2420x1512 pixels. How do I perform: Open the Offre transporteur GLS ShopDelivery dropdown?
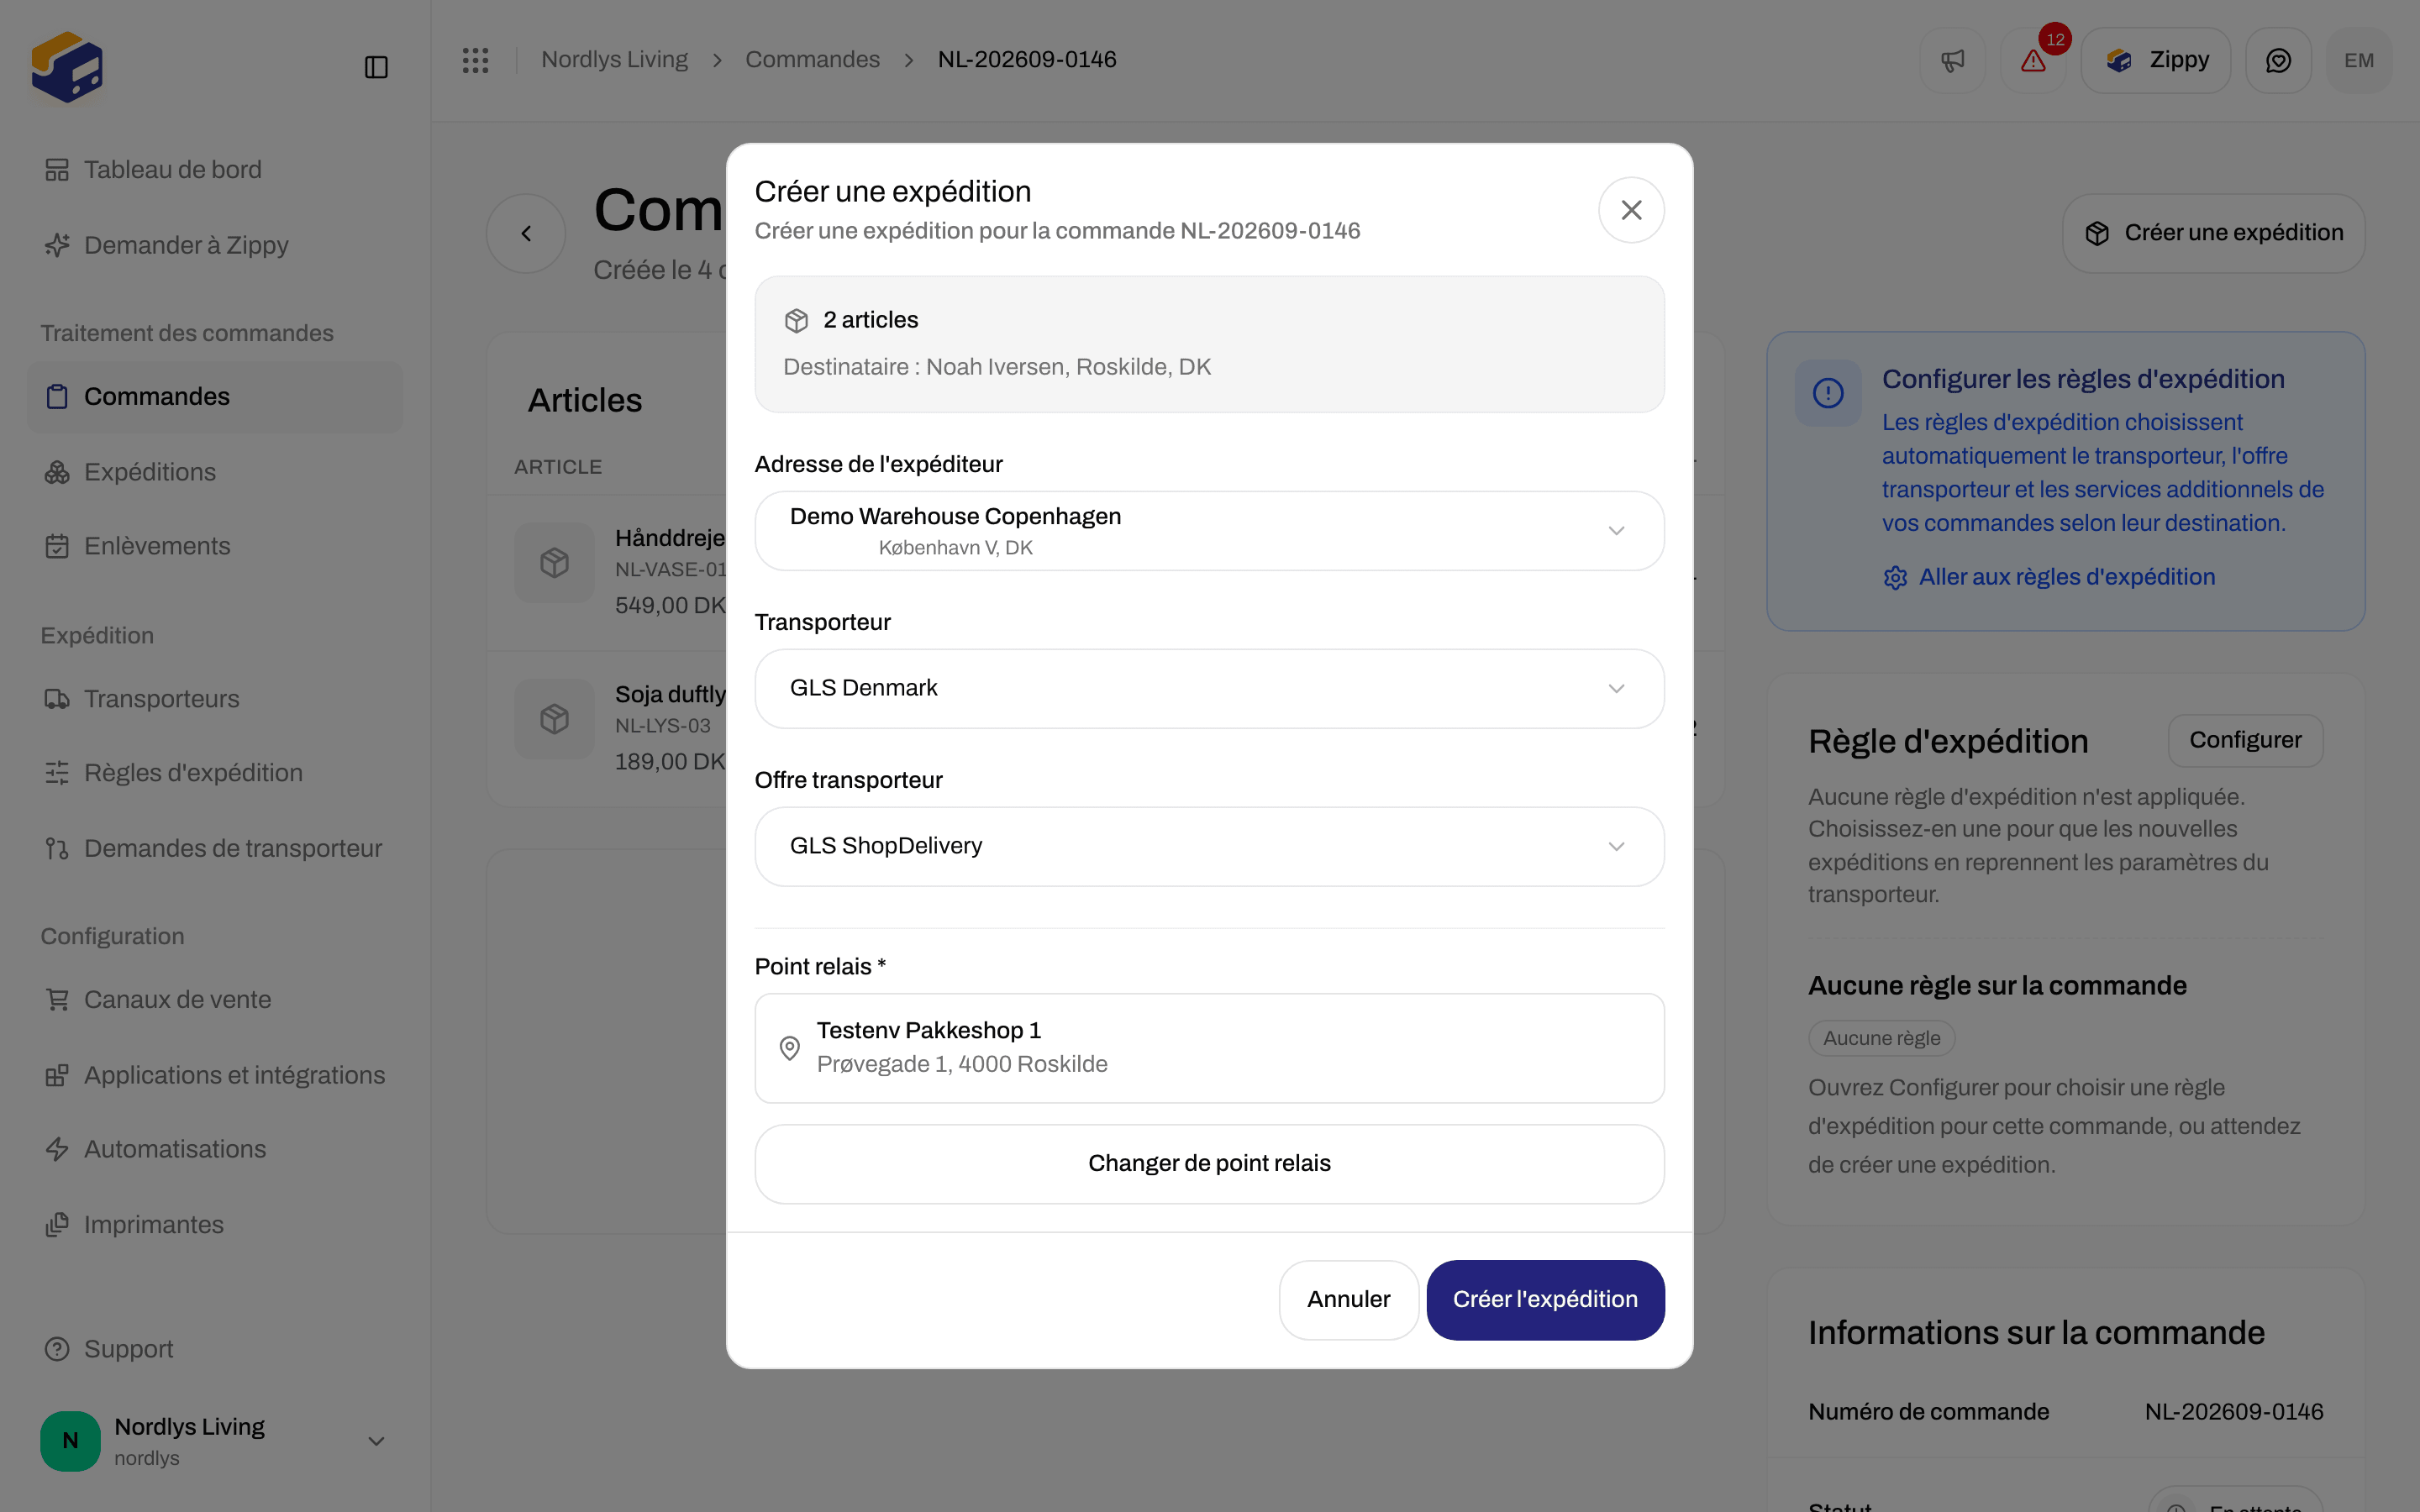1209,847
